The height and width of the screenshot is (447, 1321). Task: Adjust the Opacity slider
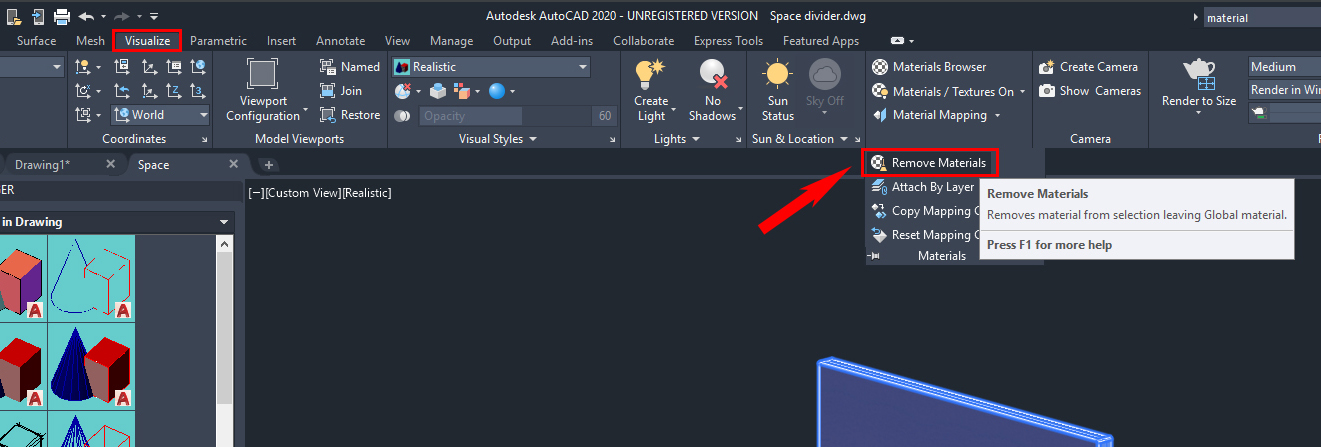click(506, 116)
